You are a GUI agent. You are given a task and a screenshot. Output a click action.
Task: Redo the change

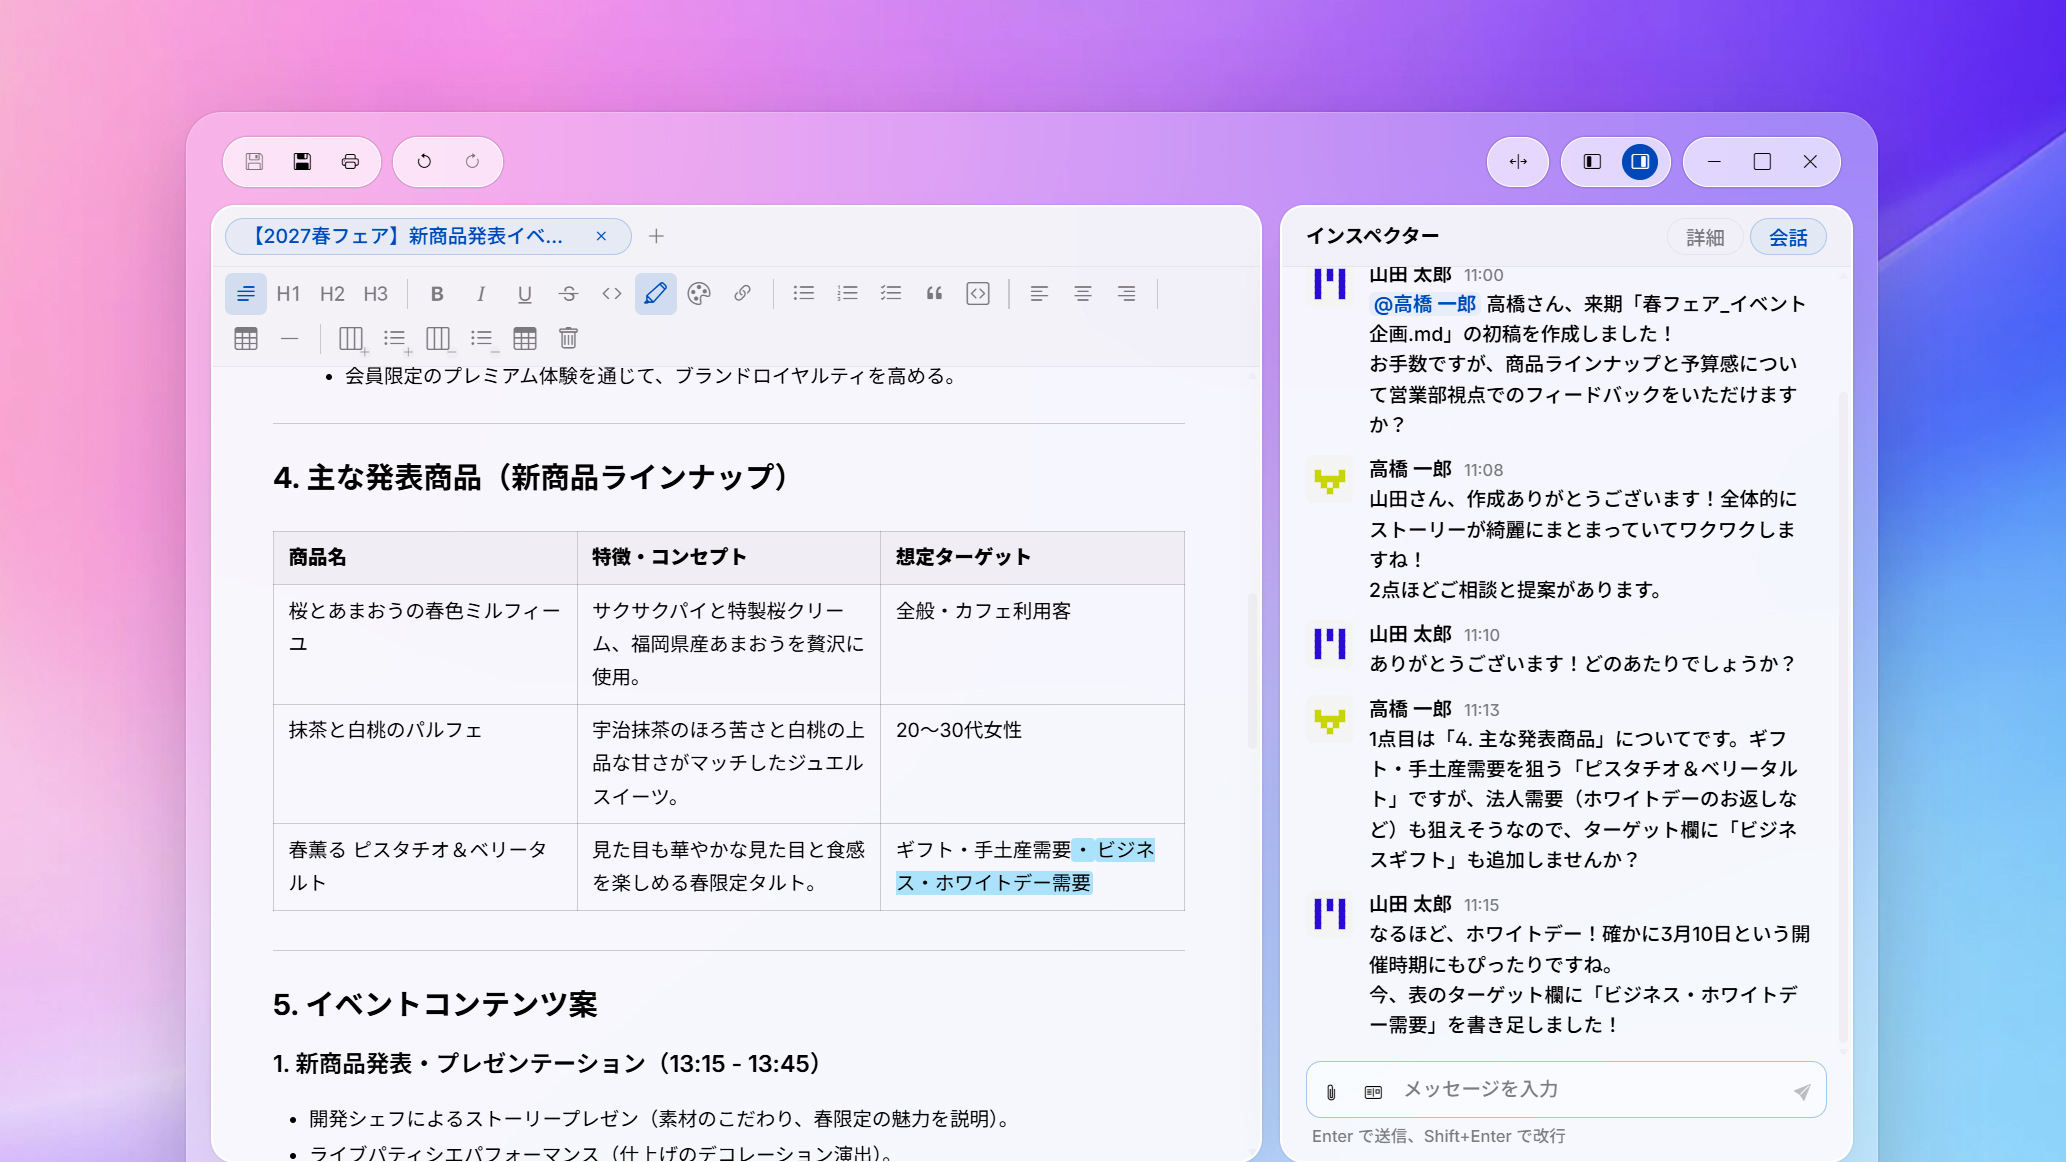472,162
